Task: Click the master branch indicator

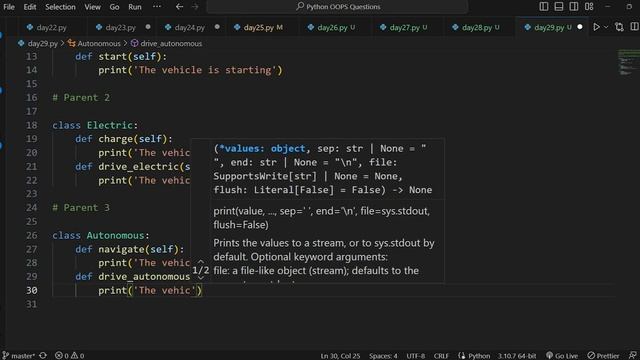Action: [18, 356]
